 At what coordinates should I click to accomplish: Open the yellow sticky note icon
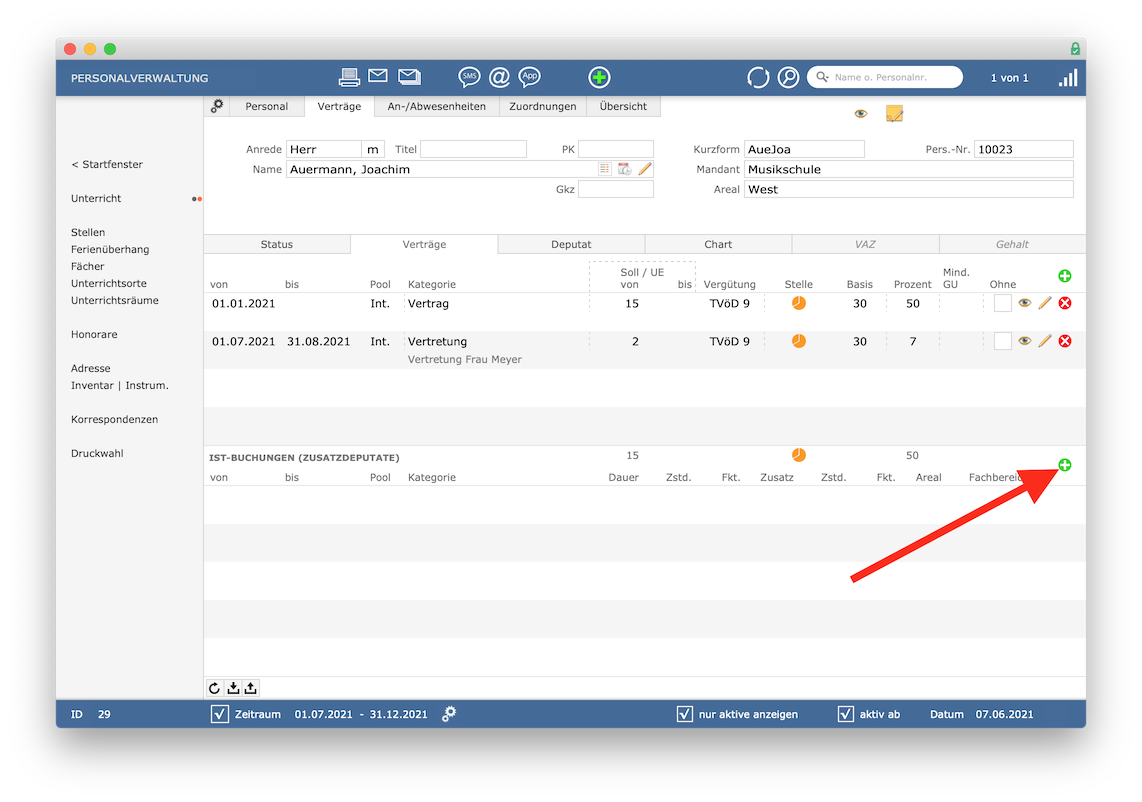894,114
